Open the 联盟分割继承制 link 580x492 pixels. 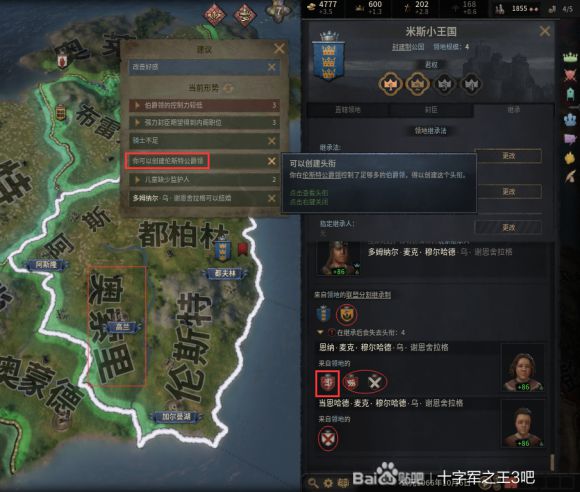pyautogui.click(x=368, y=295)
